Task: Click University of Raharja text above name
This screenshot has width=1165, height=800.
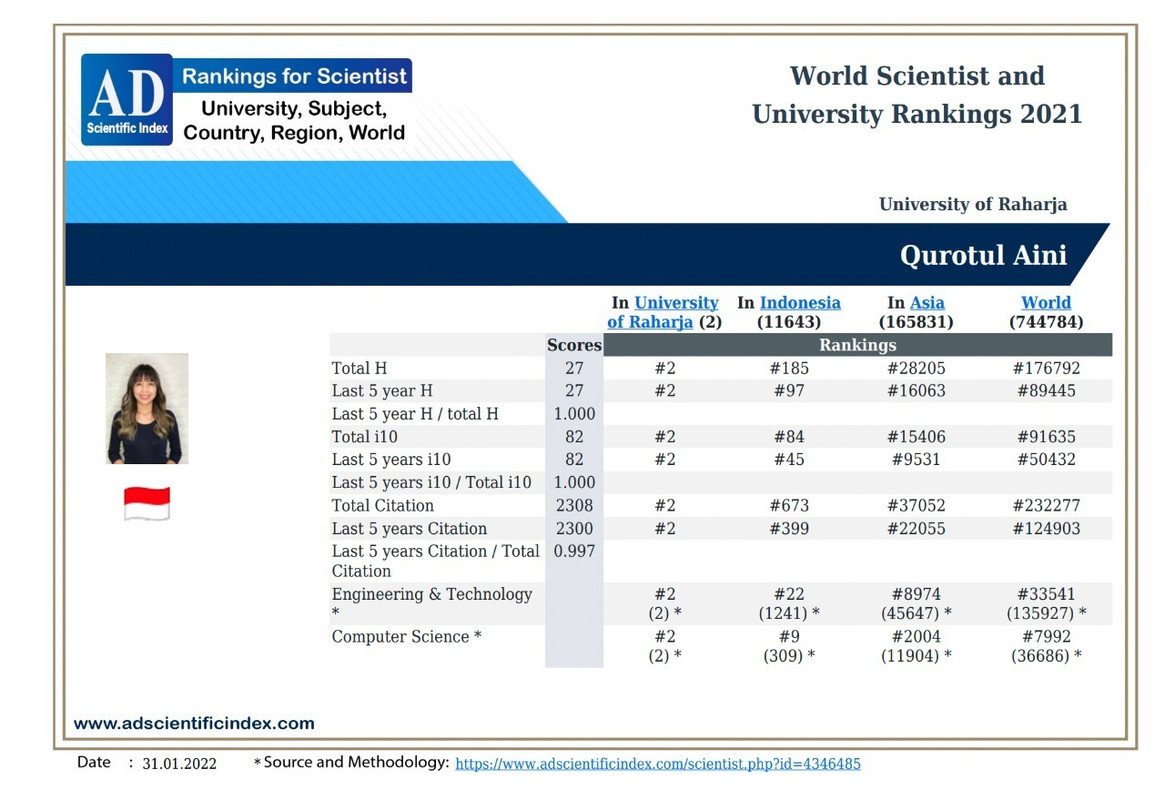Action: click(973, 204)
